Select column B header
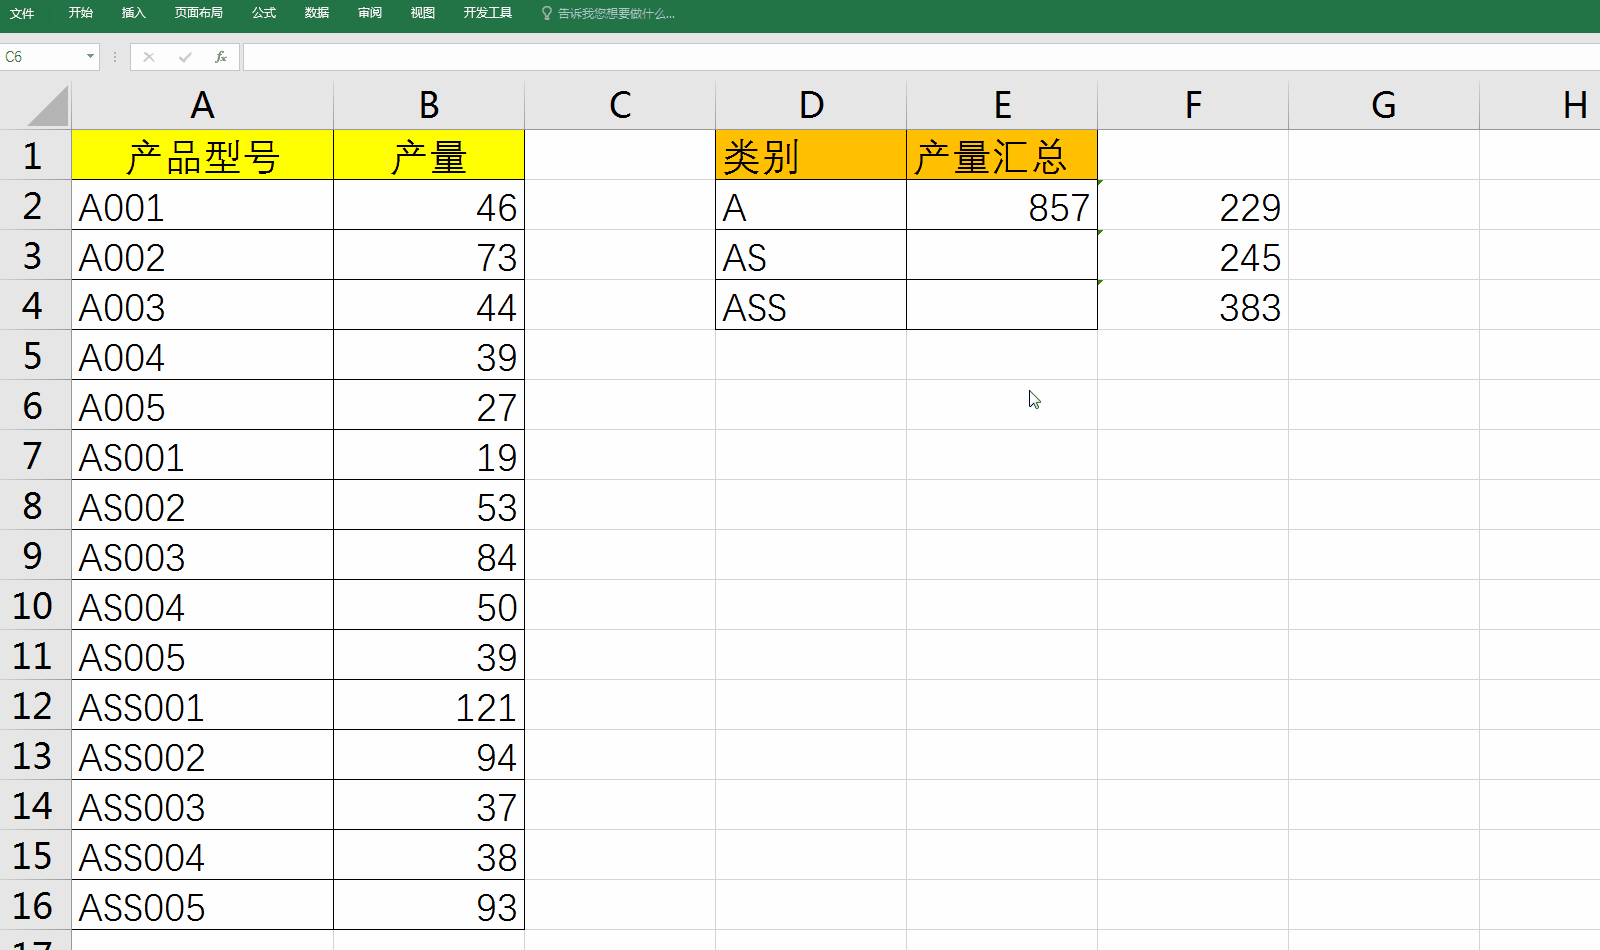1600x950 pixels. click(x=429, y=105)
